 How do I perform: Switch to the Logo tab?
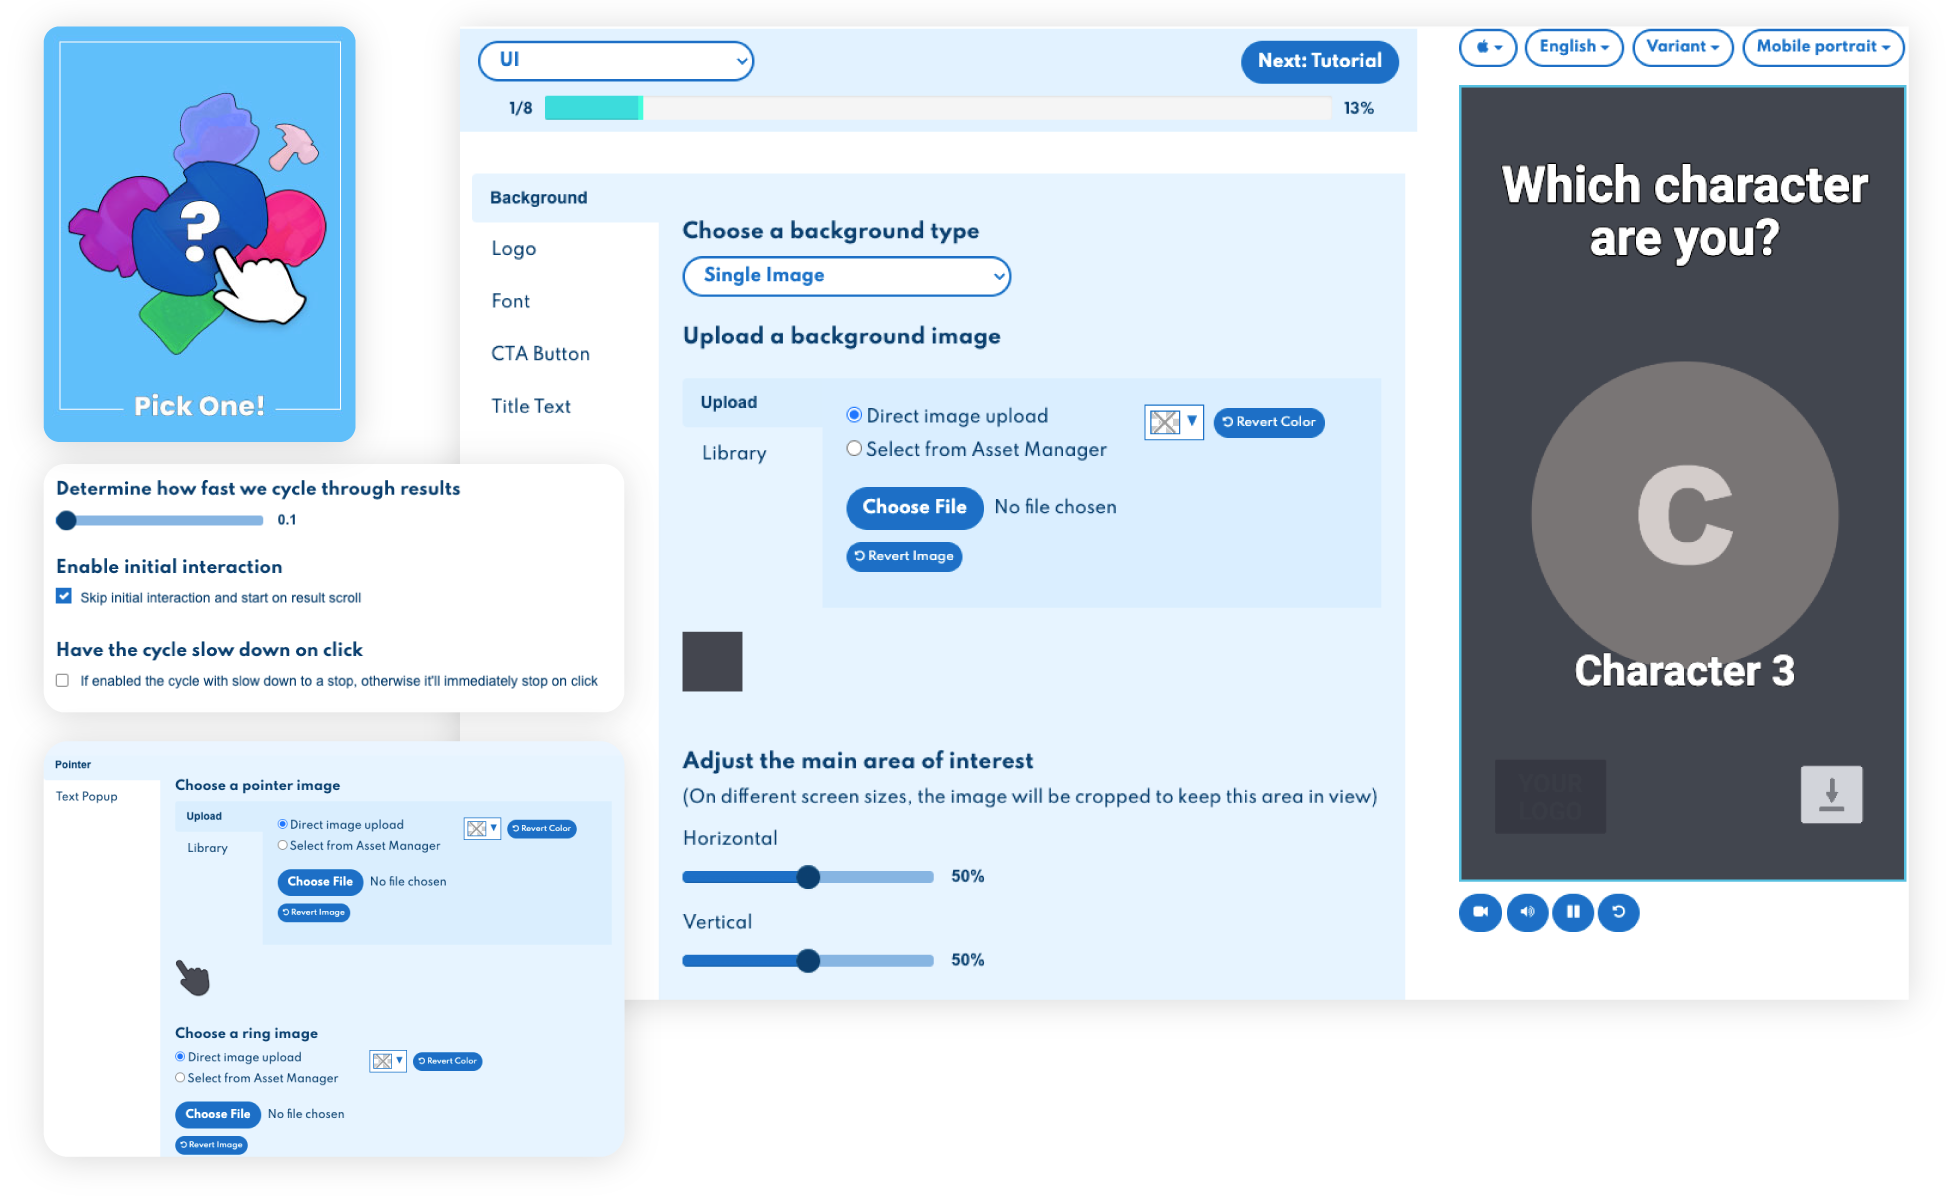[x=514, y=249]
